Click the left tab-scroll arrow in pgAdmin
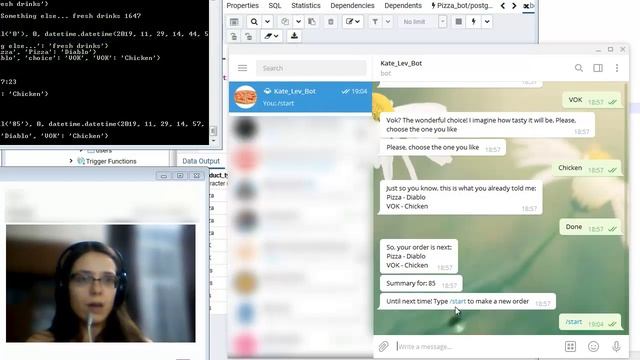This screenshot has width=640, height=360. tap(503, 5)
